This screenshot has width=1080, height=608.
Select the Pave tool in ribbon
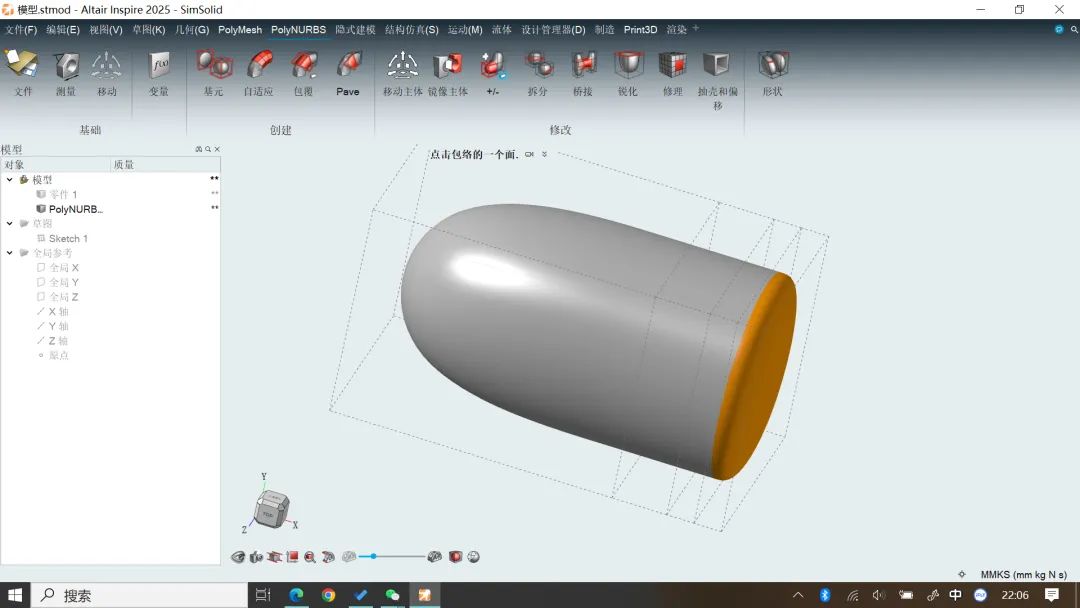pyautogui.click(x=348, y=67)
